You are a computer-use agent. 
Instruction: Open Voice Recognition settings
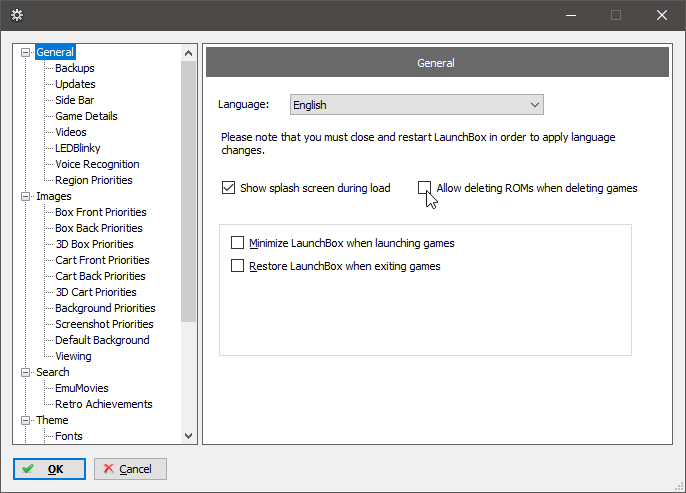coord(97,164)
